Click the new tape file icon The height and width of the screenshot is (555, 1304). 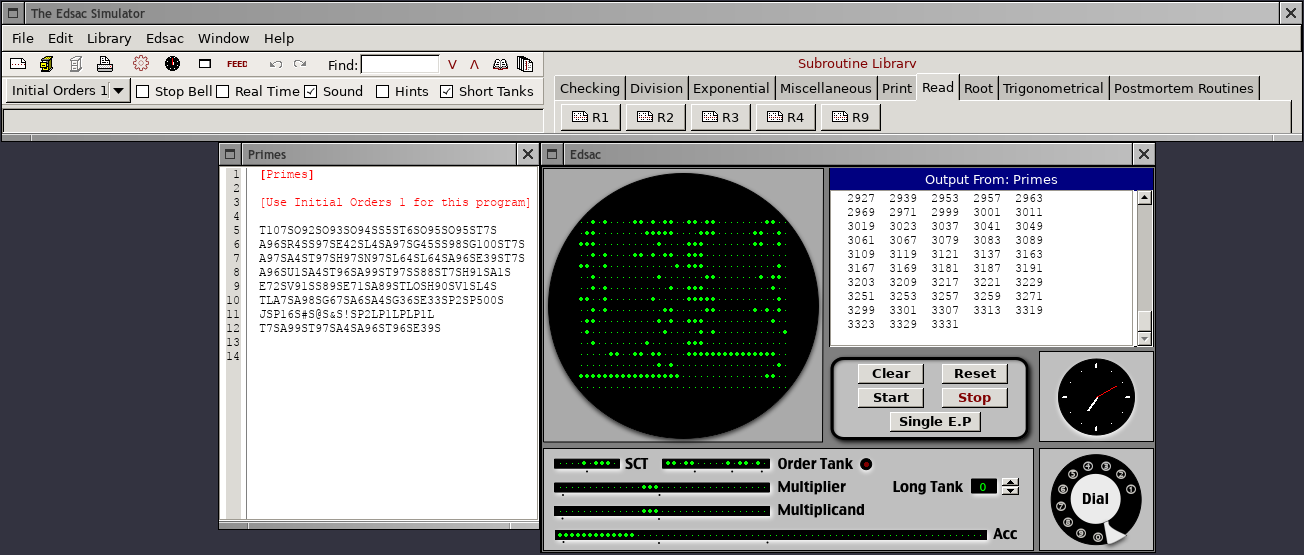click(x=18, y=64)
